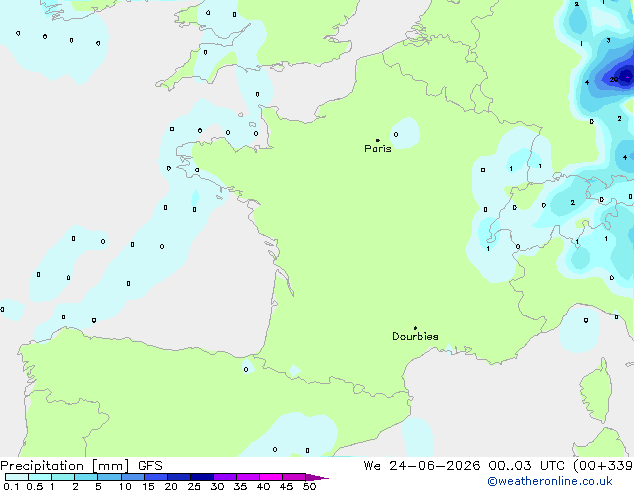Click the '00..03 UTC' time range text
Image resolution: width=634 pixels, height=490 pixels.
[526, 466]
